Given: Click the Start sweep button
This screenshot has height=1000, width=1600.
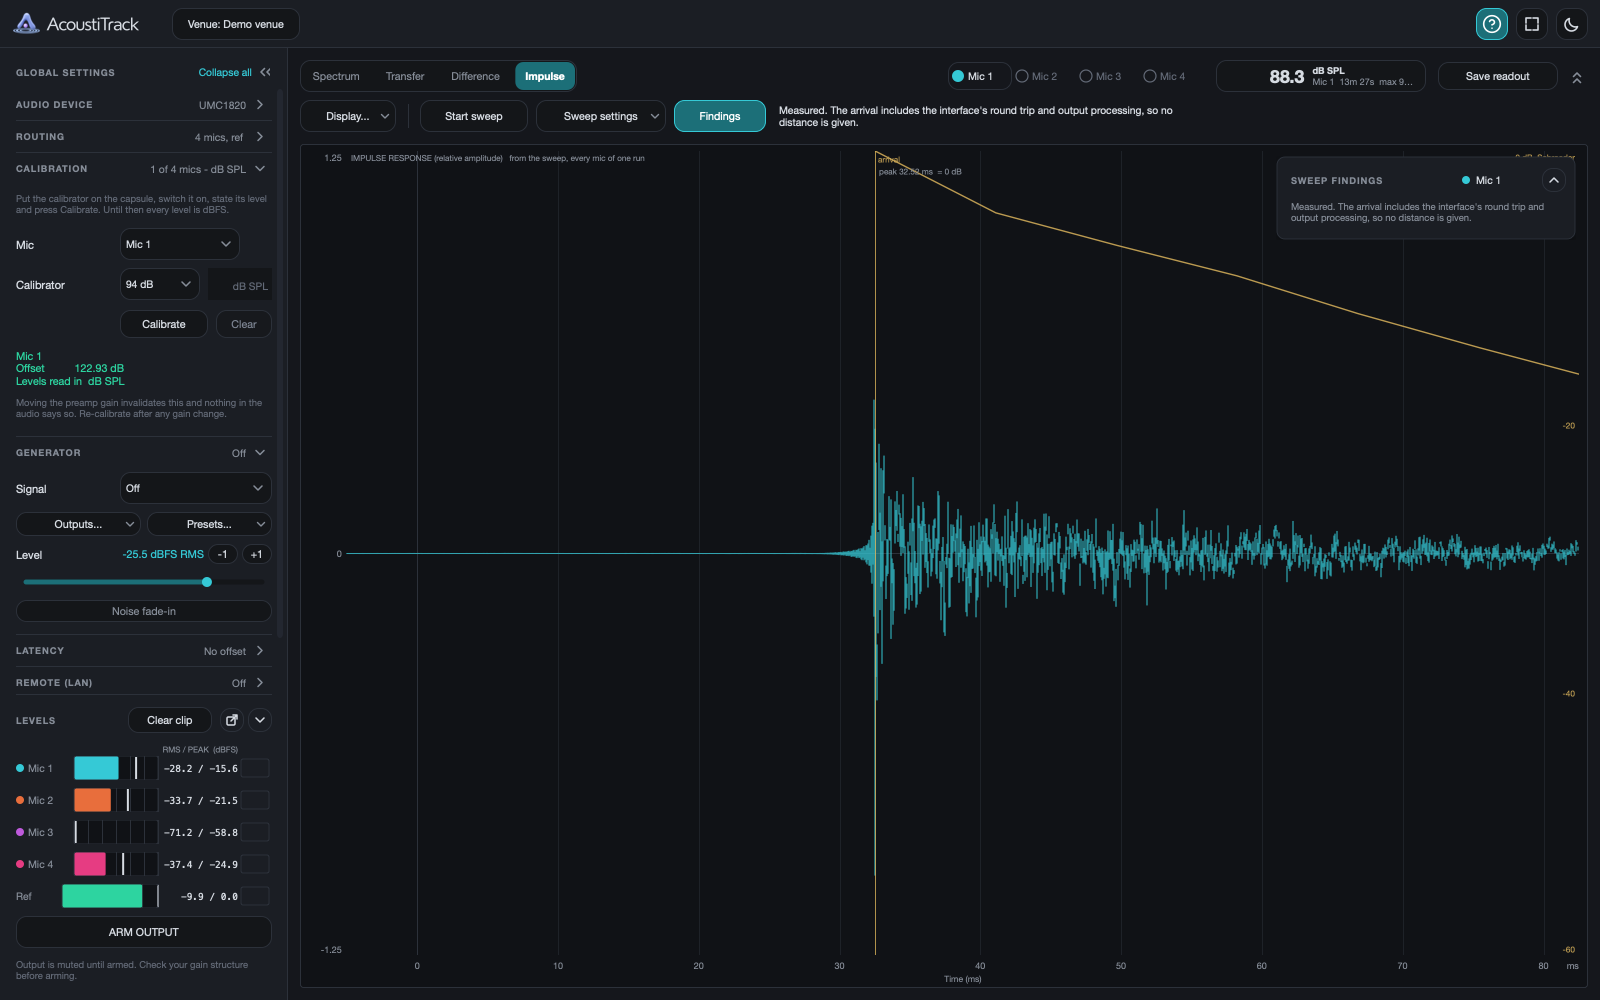Looking at the screenshot, I should (x=474, y=116).
